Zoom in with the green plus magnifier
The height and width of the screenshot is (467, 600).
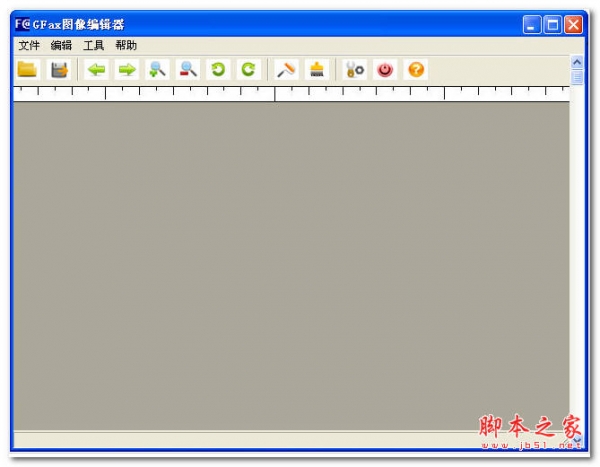(x=157, y=70)
